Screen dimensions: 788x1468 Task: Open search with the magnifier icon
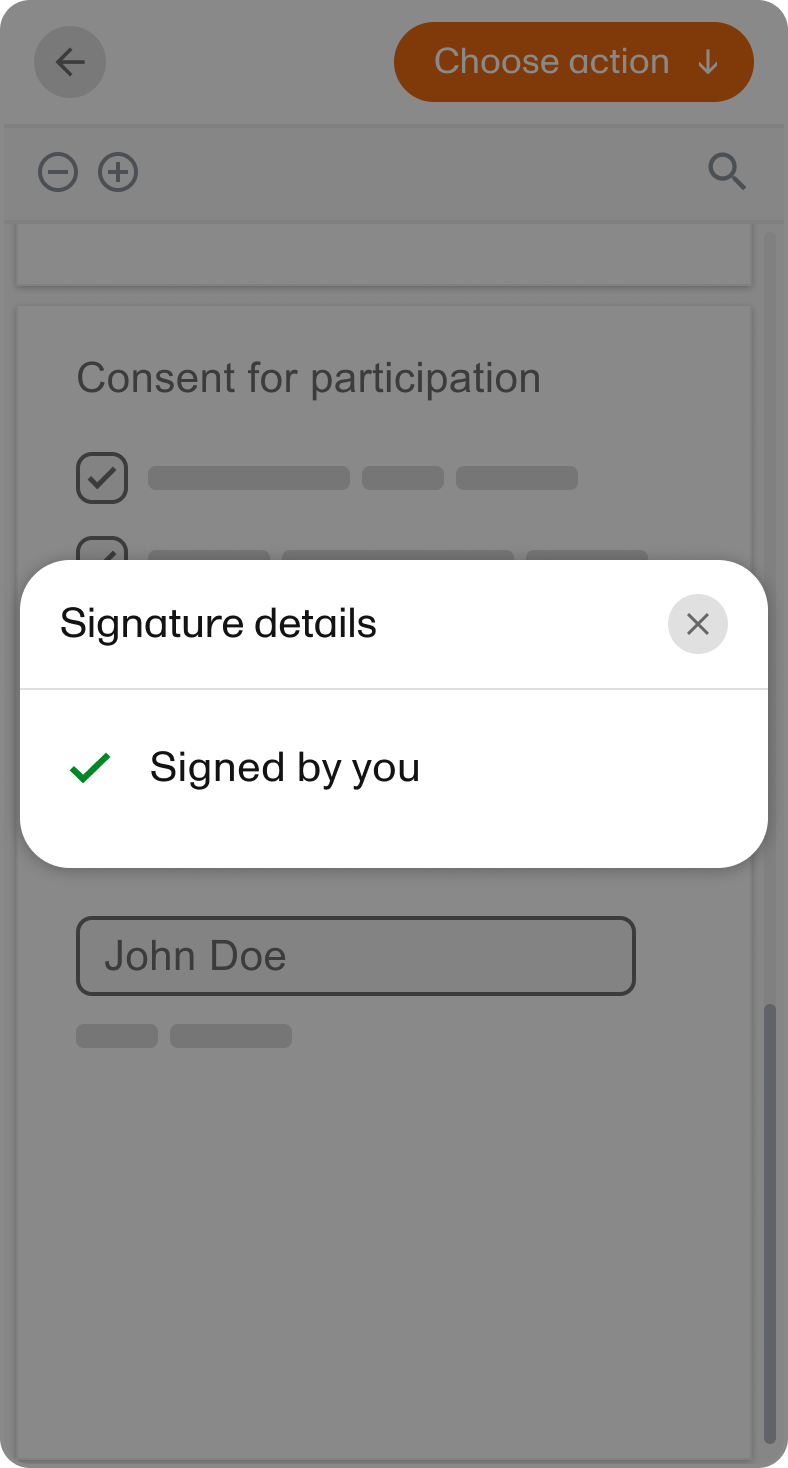coord(727,173)
